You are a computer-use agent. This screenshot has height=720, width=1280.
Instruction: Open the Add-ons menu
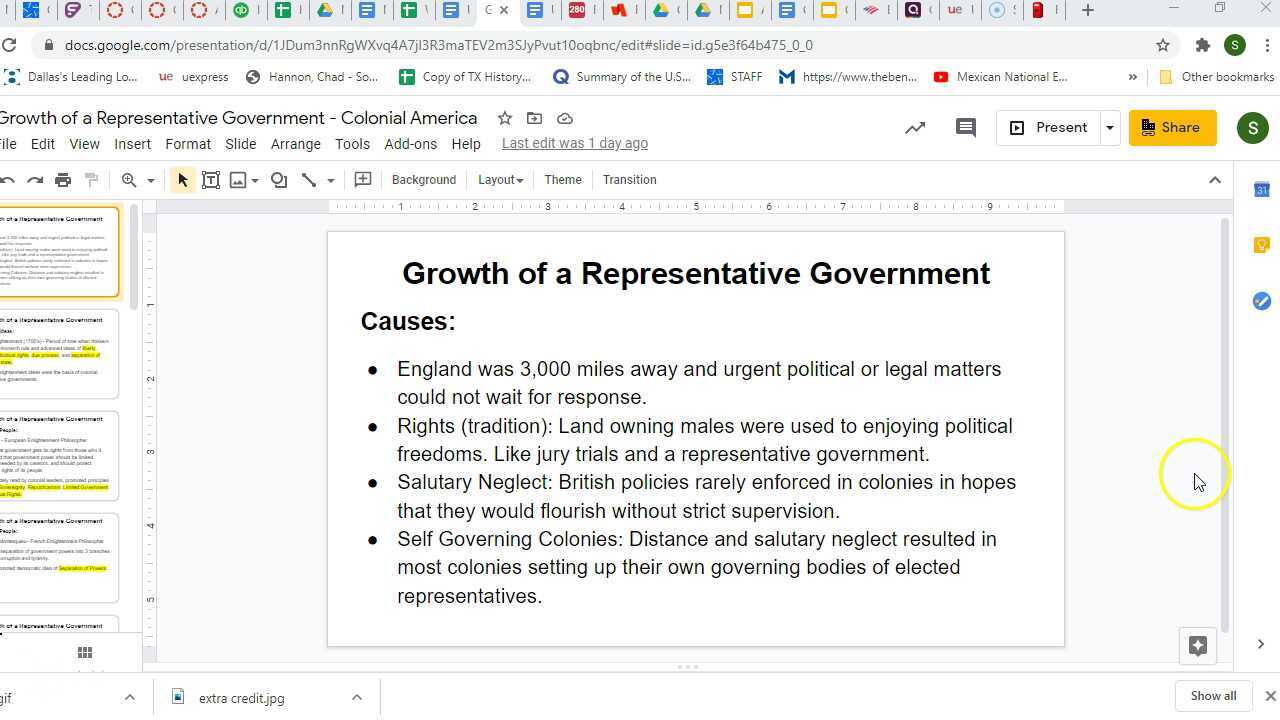click(410, 143)
